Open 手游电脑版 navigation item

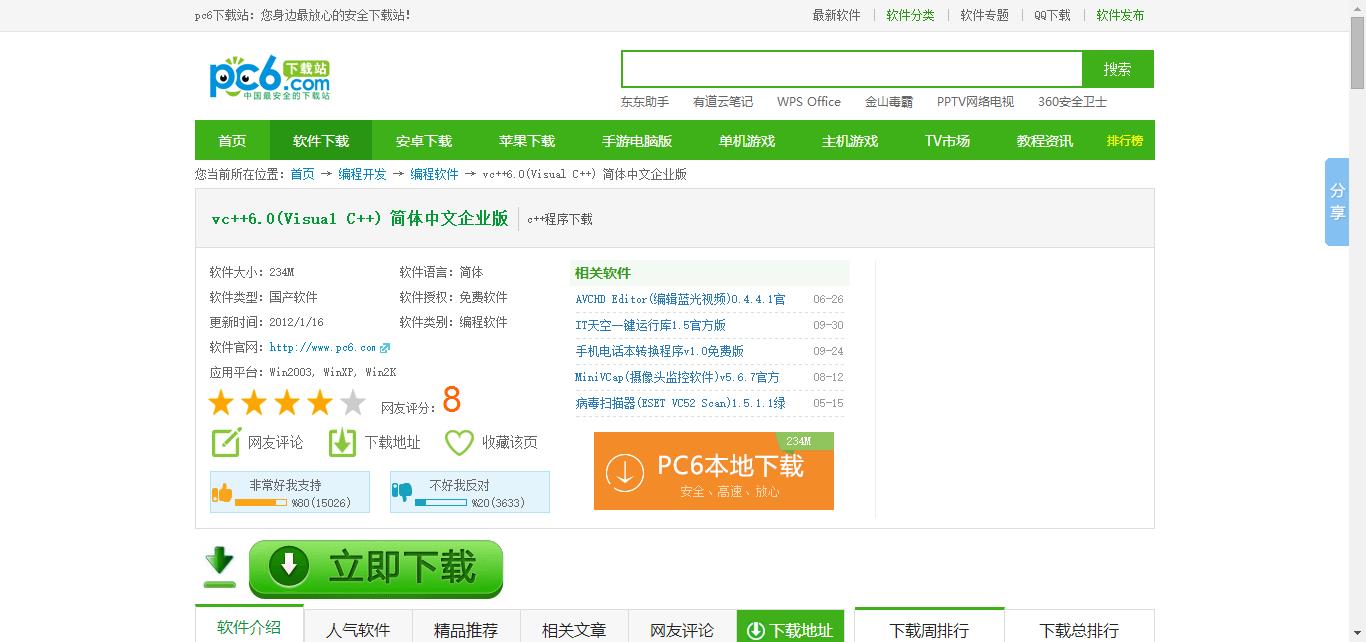[637, 141]
